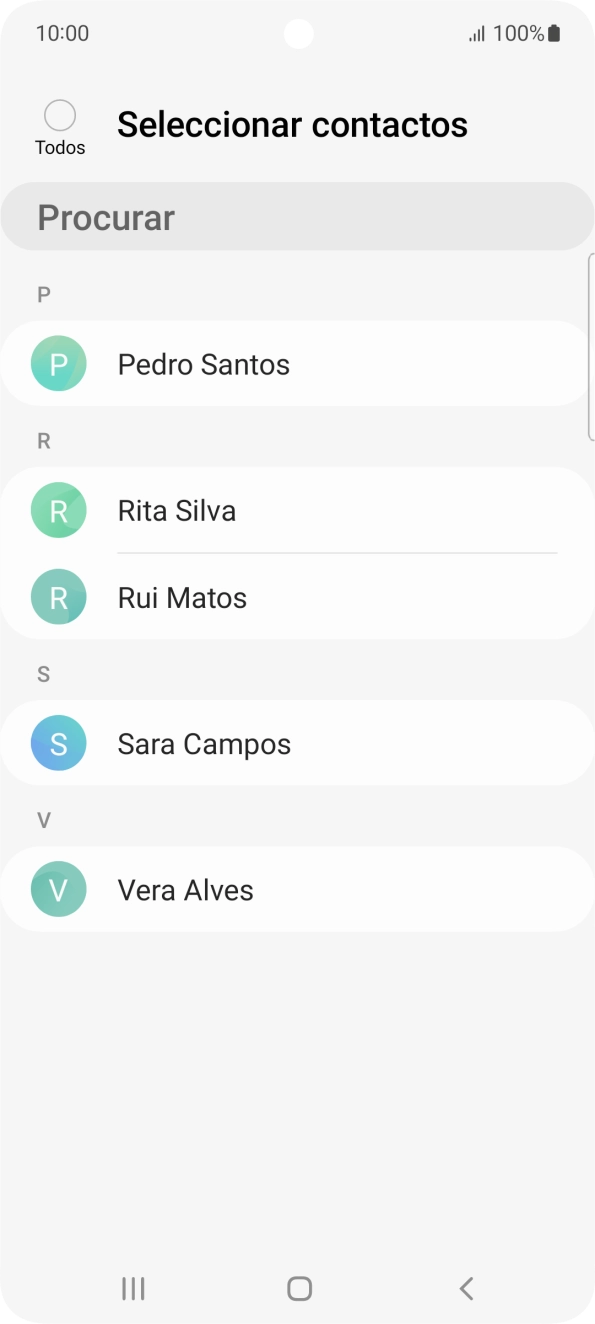The width and height of the screenshot is (595, 1324).
Task: Tap Pedro Santos' avatar icon
Action: 58,364
